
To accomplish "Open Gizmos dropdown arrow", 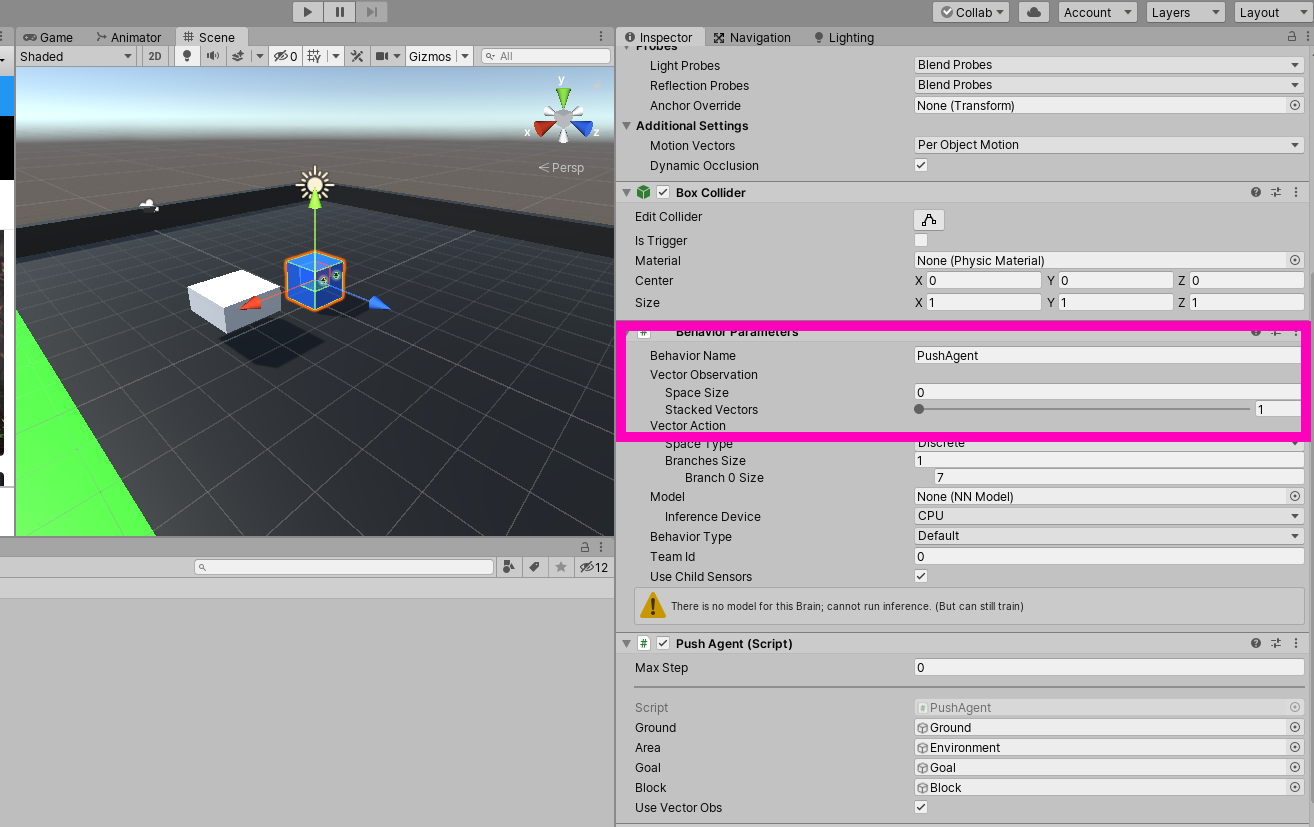I will [465, 56].
